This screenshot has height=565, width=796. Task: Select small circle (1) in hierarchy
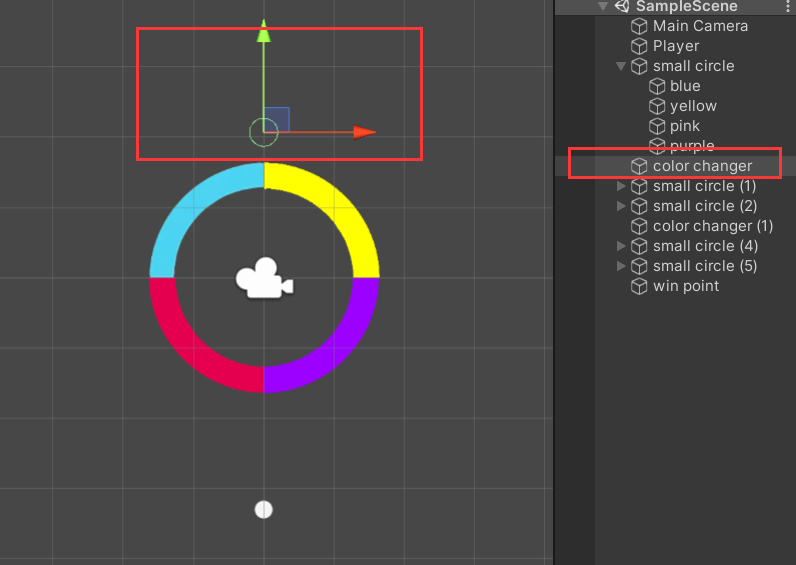[x=704, y=186]
